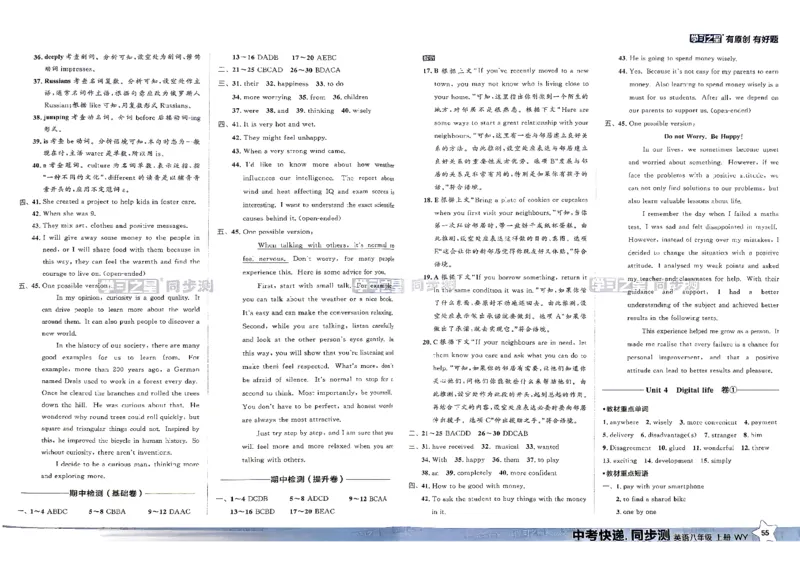Click the essay title "Do not Worry, Be Happy!"
Viewport: 800px width, 566px height.
point(703,136)
